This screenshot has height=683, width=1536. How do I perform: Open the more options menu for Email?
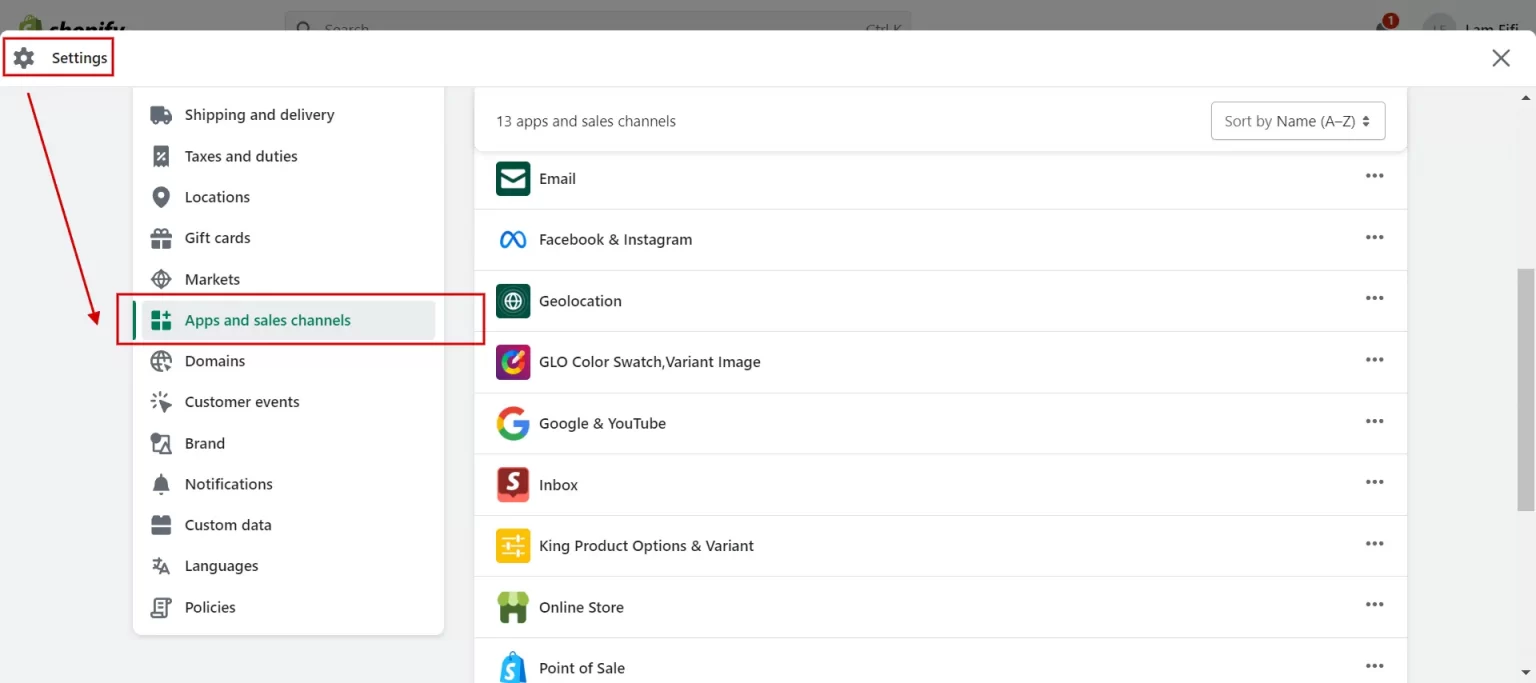click(x=1375, y=176)
